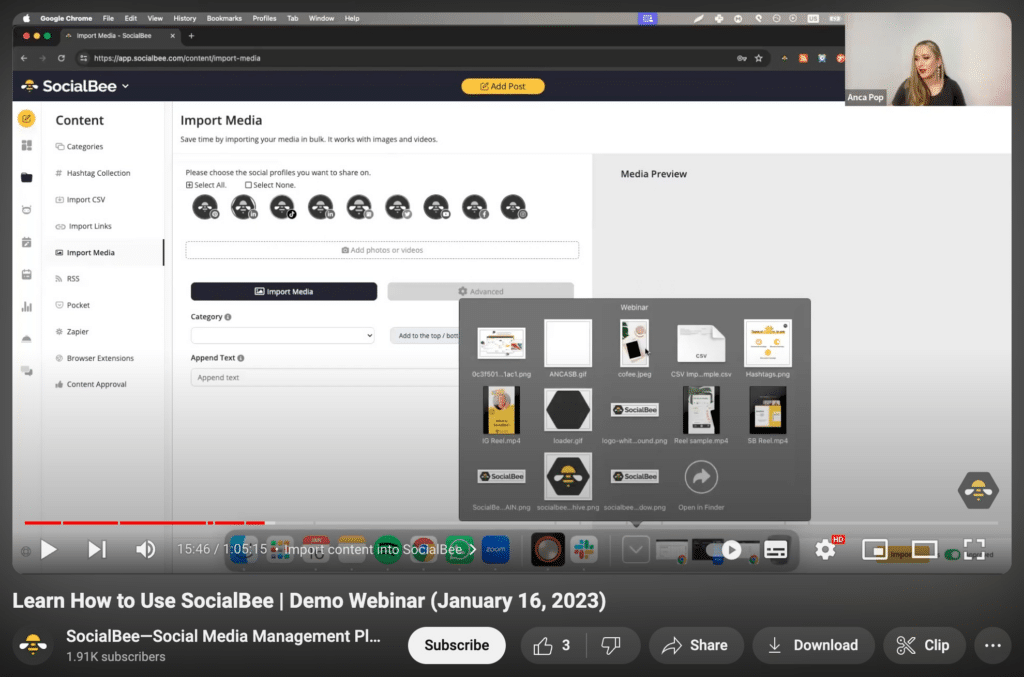Open SocialBee logo workspace dropdown
Viewport: 1024px width, 677px height.
[75, 86]
